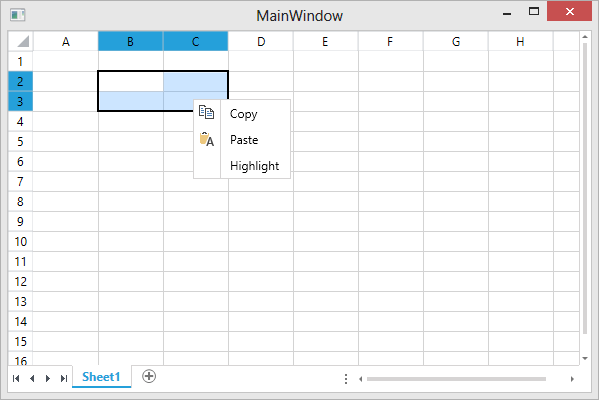Maximize the MainWindow window
Viewport: 600px width, 400px height.
click(534, 12)
